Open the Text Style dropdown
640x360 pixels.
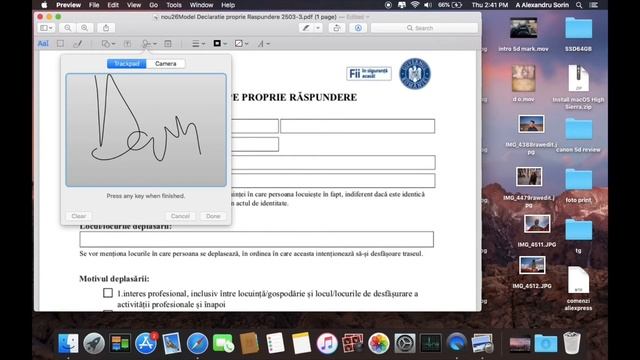(x=263, y=43)
